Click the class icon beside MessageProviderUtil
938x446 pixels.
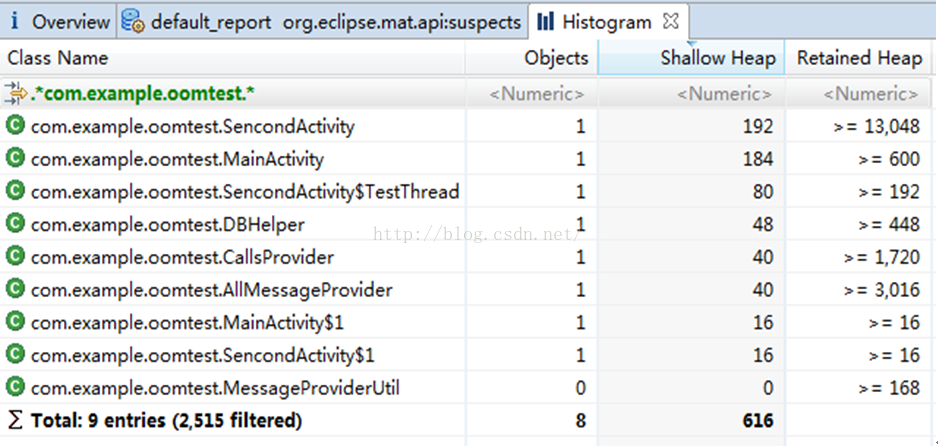click(x=15, y=387)
